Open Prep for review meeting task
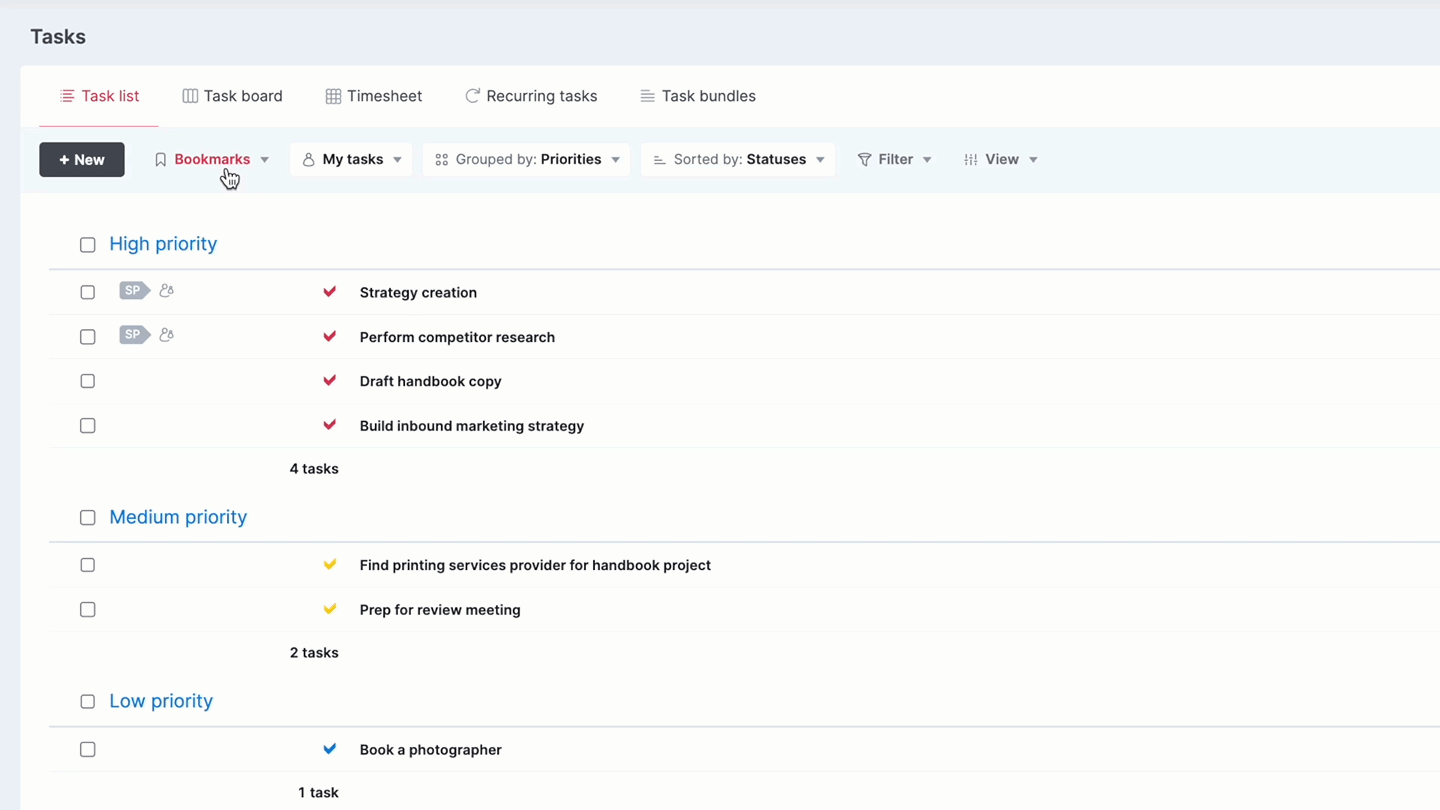Image resolution: width=1440 pixels, height=810 pixels. pyautogui.click(x=440, y=610)
